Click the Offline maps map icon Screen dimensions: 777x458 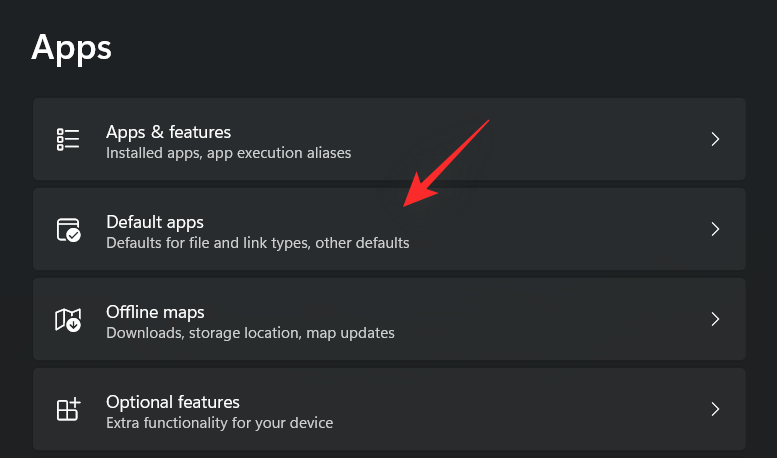coord(68,319)
